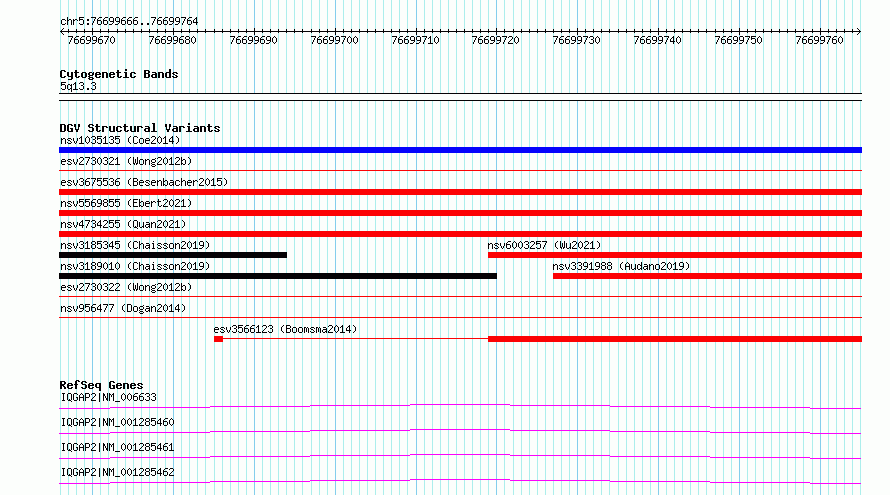This screenshot has width=890, height=495.
Task: Click ruler position 76699750
Action: [738, 40]
